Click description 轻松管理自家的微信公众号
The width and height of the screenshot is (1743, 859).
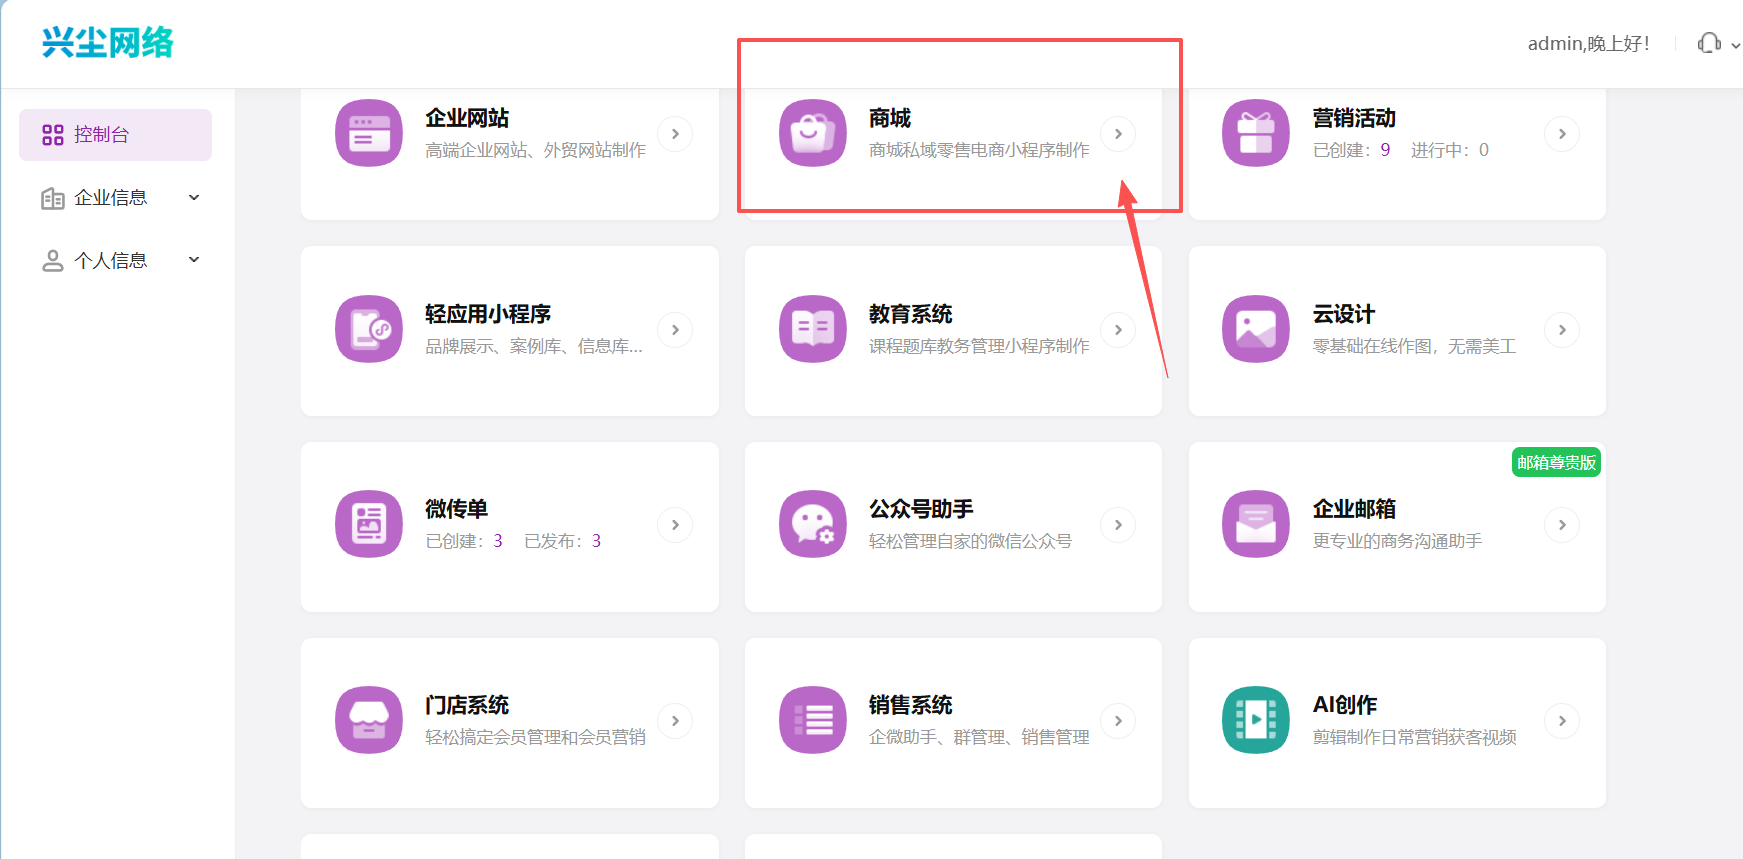click(970, 541)
